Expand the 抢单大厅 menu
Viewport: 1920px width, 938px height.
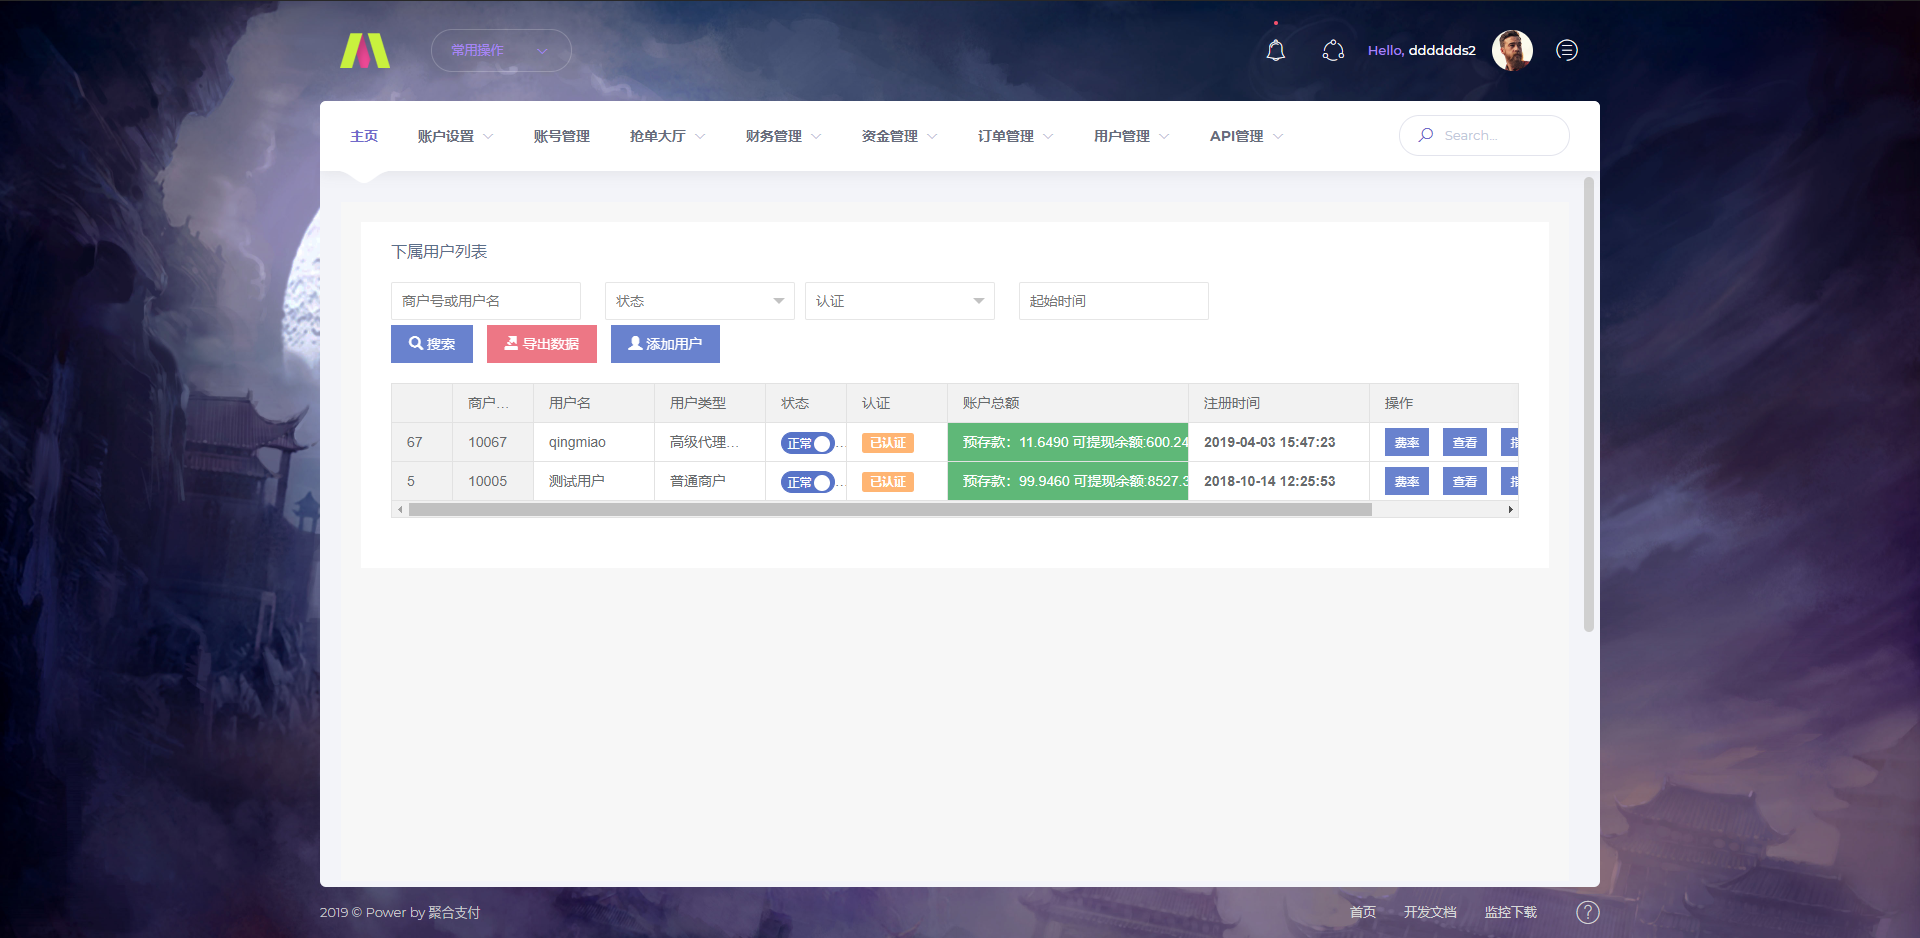coord(667,136)
